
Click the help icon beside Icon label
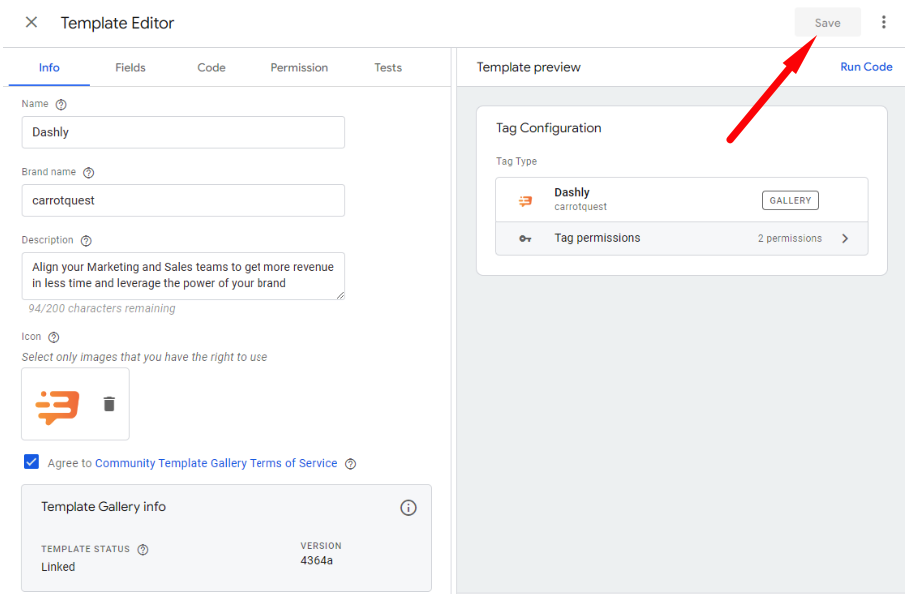54,338
